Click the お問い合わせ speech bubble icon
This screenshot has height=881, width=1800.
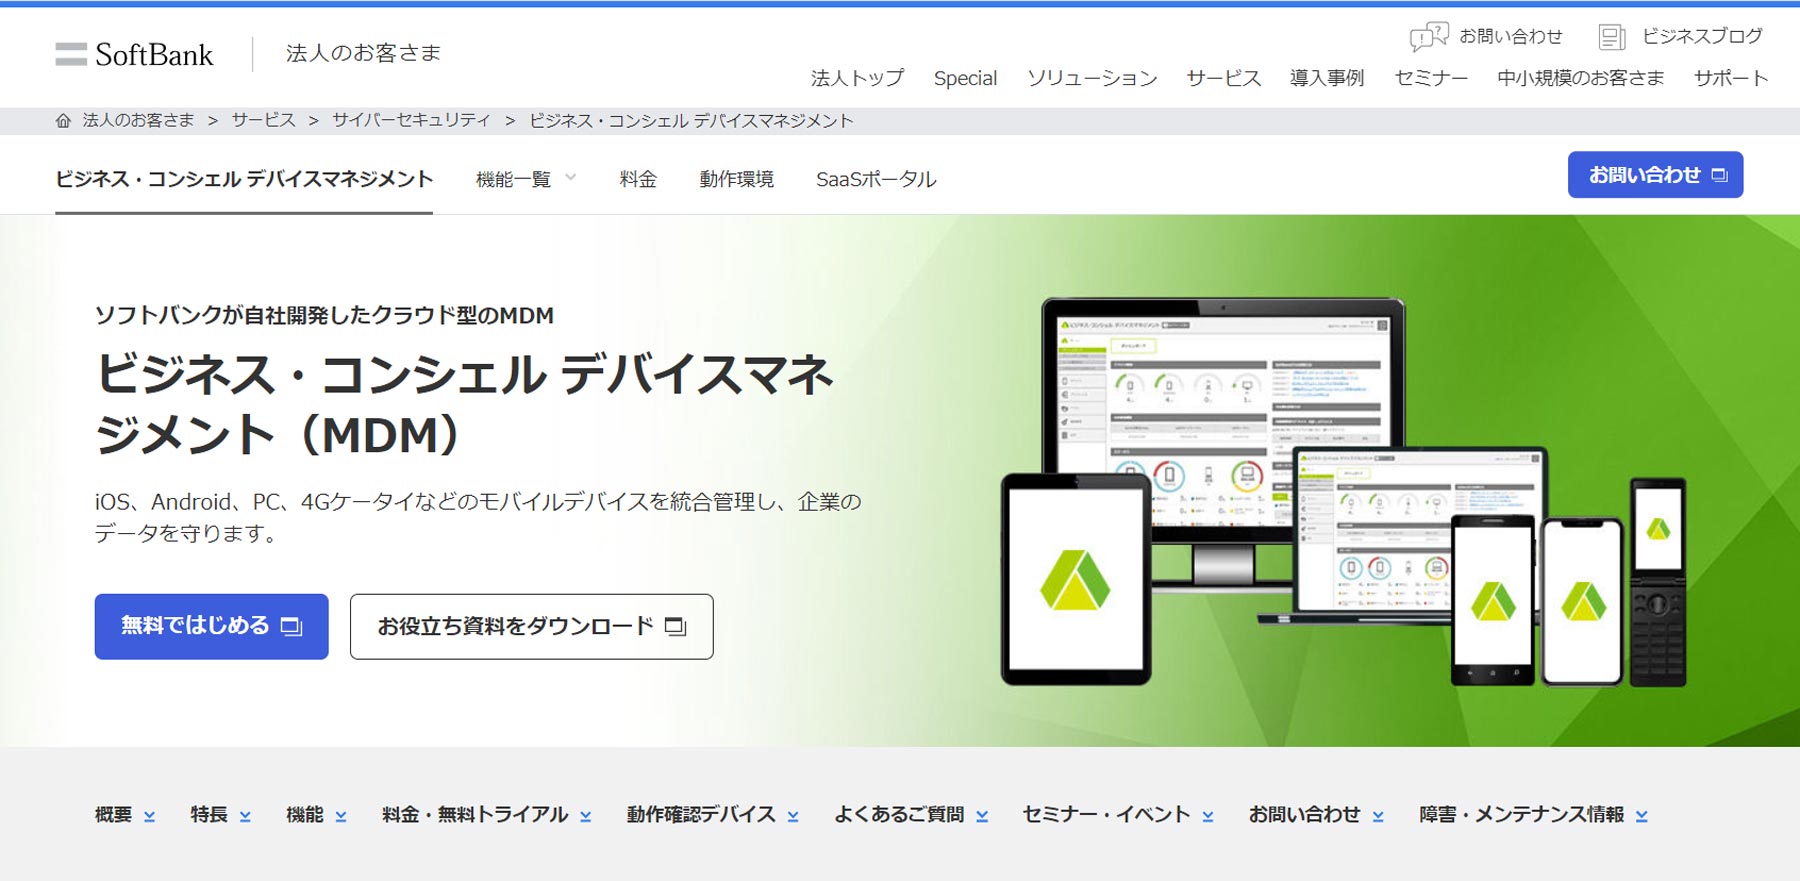click(1429, 37)
